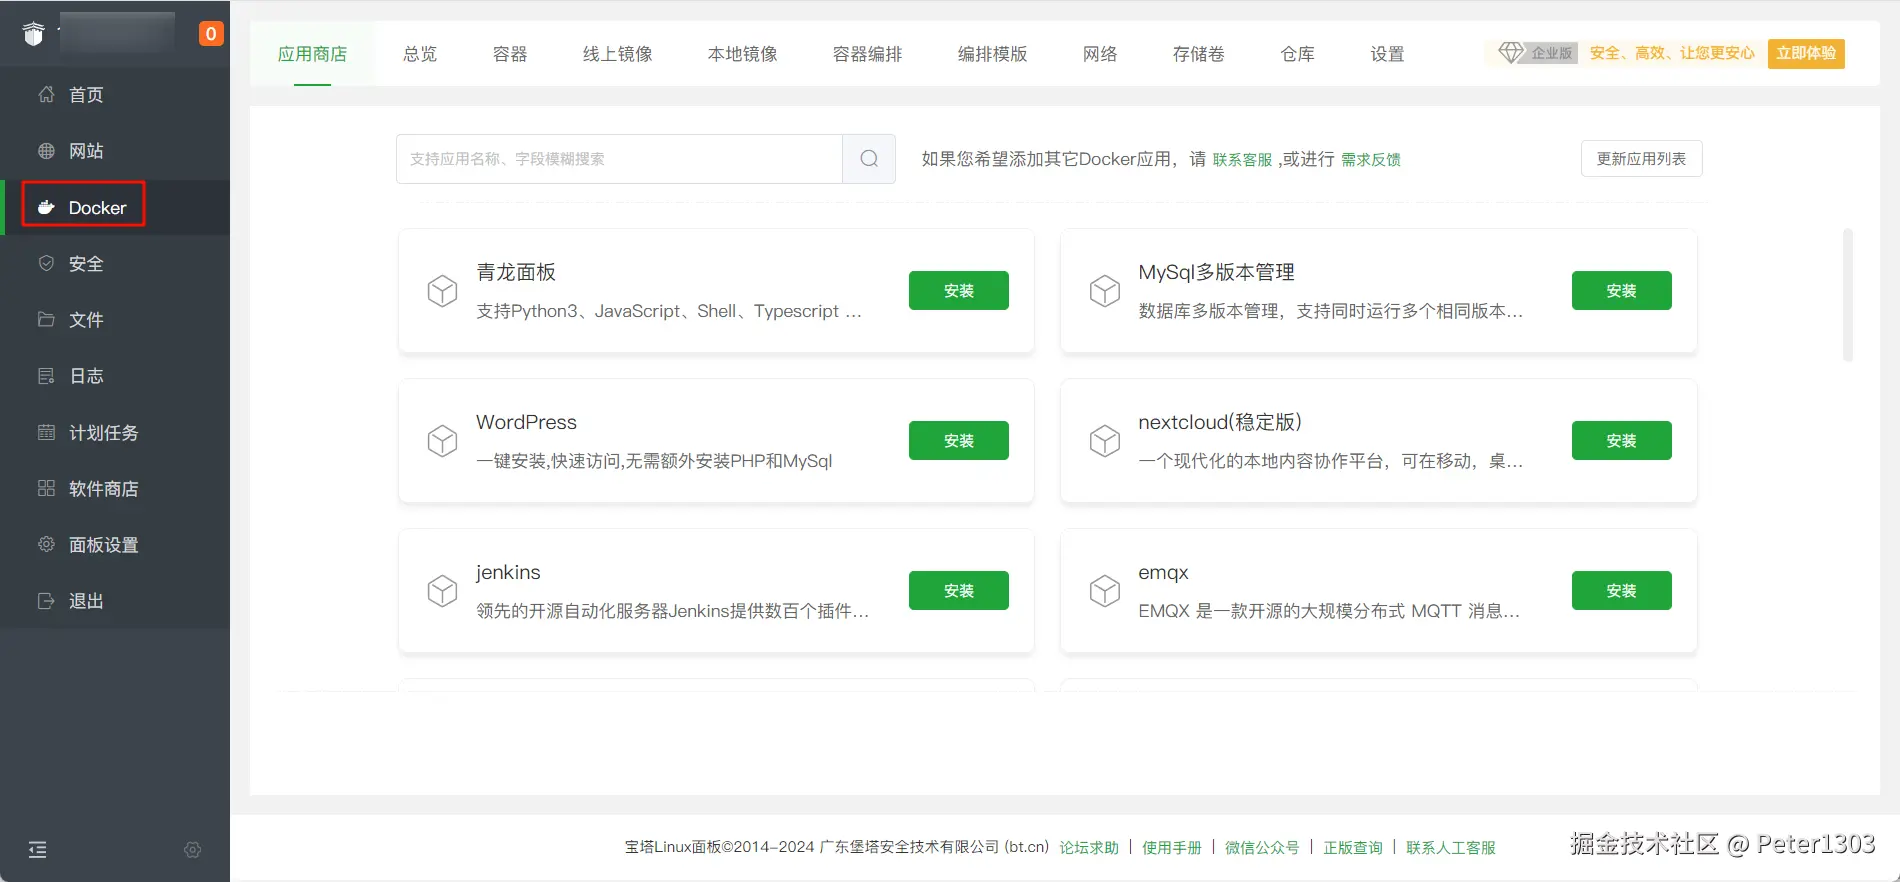Click the MySql多版本管理 app title
Screen dimensions: 1900x882
1217,272
